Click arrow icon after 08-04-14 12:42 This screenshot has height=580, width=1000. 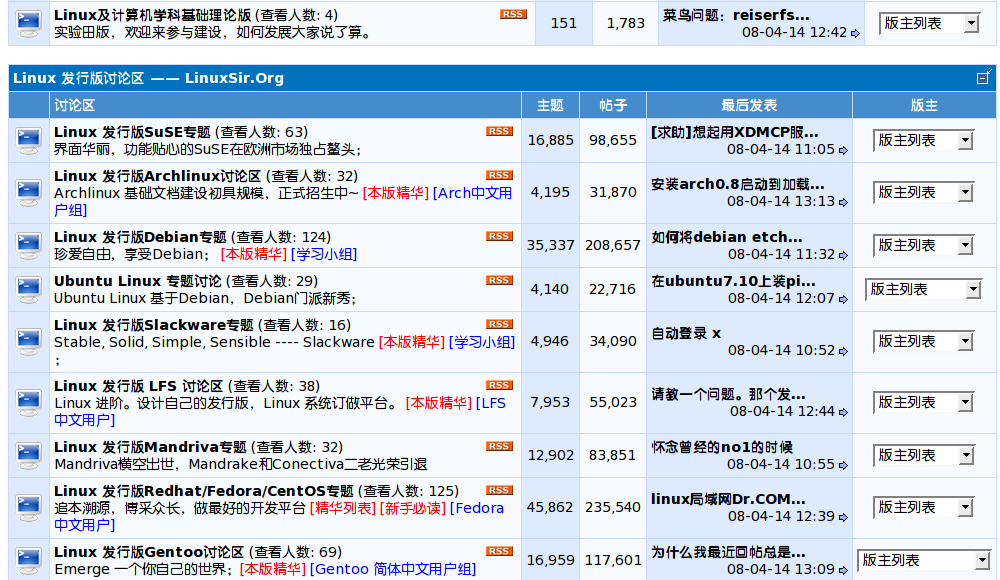(855, 34)
